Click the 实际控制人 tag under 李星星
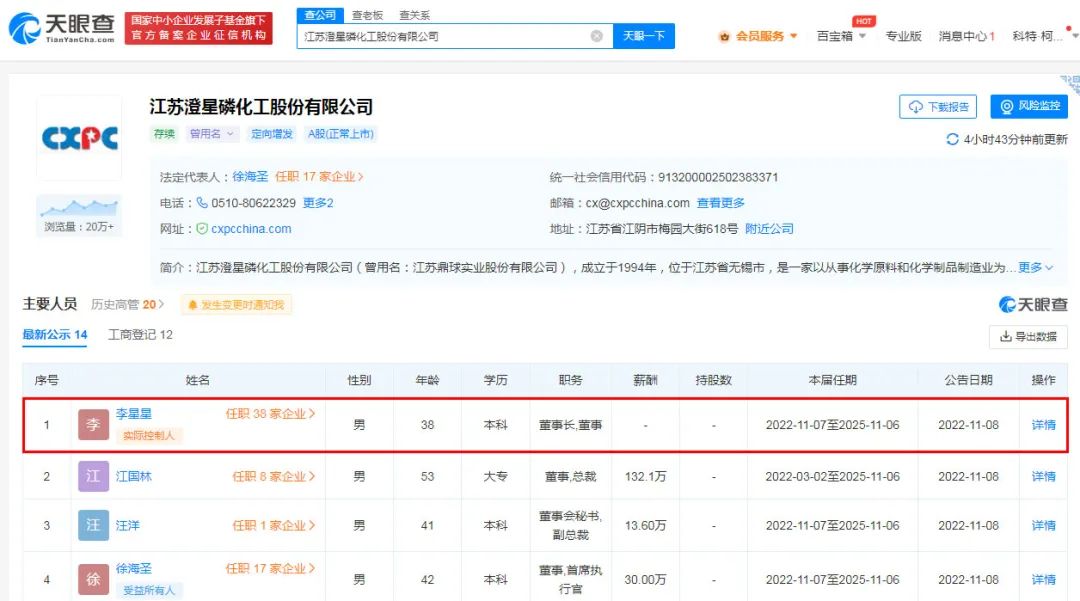This screenshot has height=601, width=1080. click(x=149, y=435)
